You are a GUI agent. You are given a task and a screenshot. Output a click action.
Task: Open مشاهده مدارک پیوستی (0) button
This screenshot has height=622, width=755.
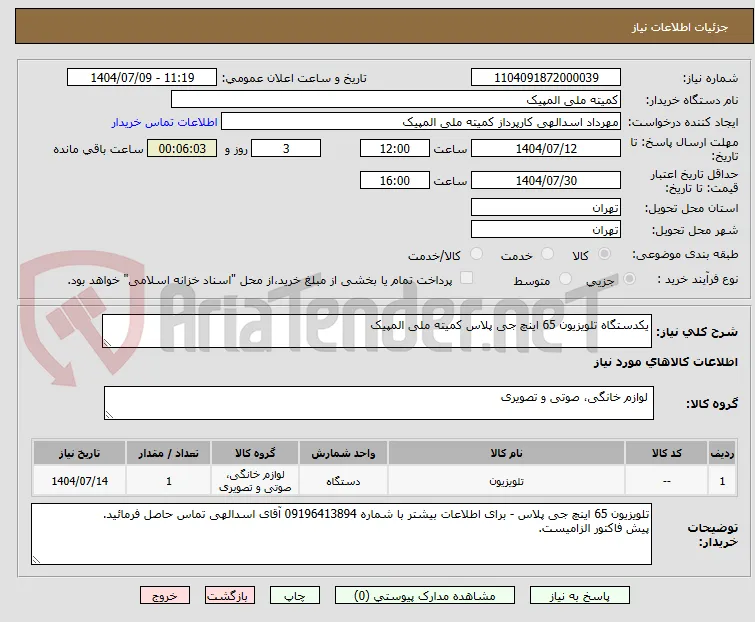pos(425,596)
